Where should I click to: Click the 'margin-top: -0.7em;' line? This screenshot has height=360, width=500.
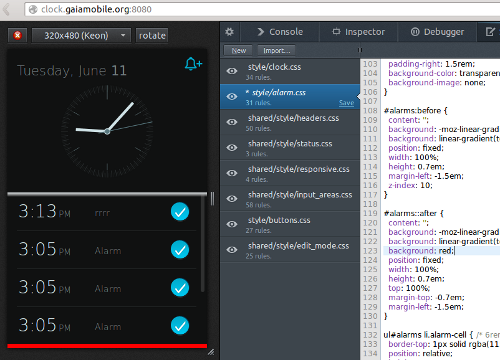point(426,297)
